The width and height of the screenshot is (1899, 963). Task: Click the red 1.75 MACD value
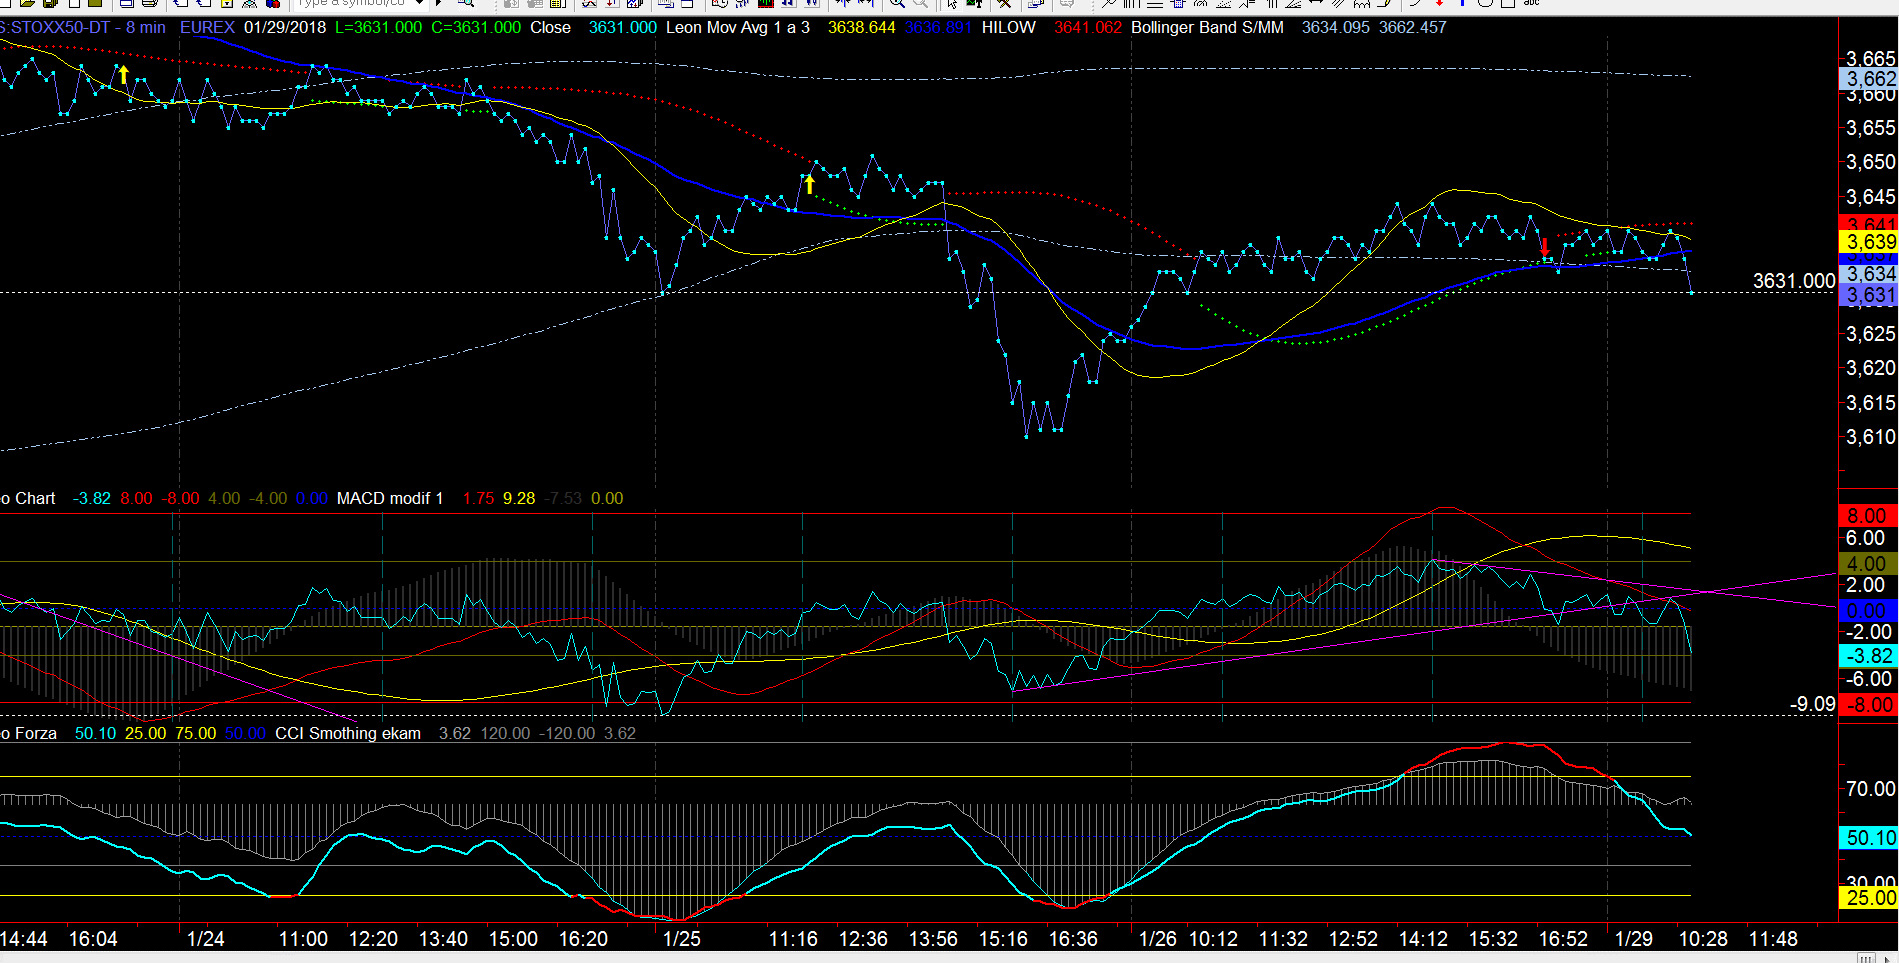coord(478,498)
